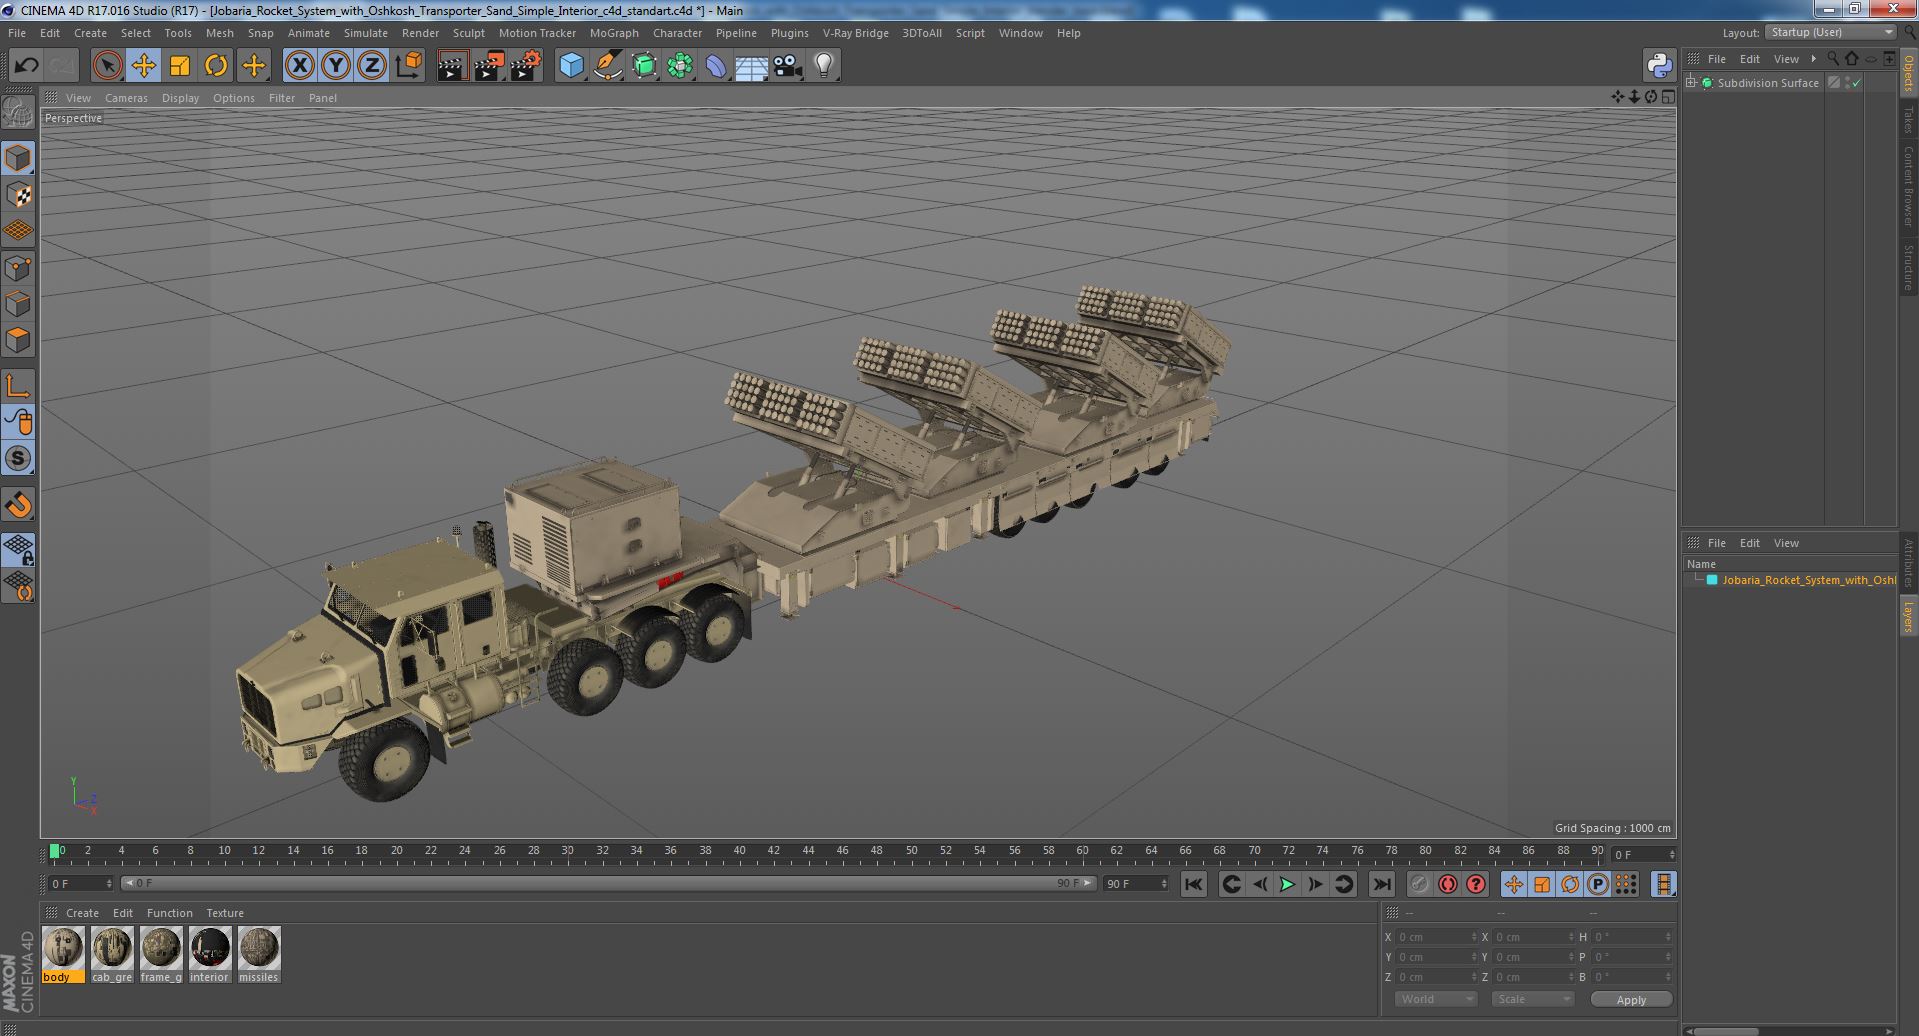Activate the Rotate tool
This screenshot has height=1036, width=1919.
coord(216,66)
